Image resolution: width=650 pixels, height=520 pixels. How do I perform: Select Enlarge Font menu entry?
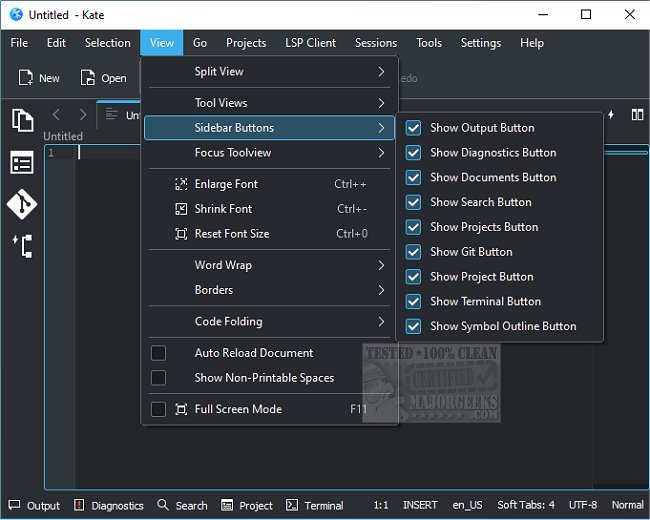point(226,184)
